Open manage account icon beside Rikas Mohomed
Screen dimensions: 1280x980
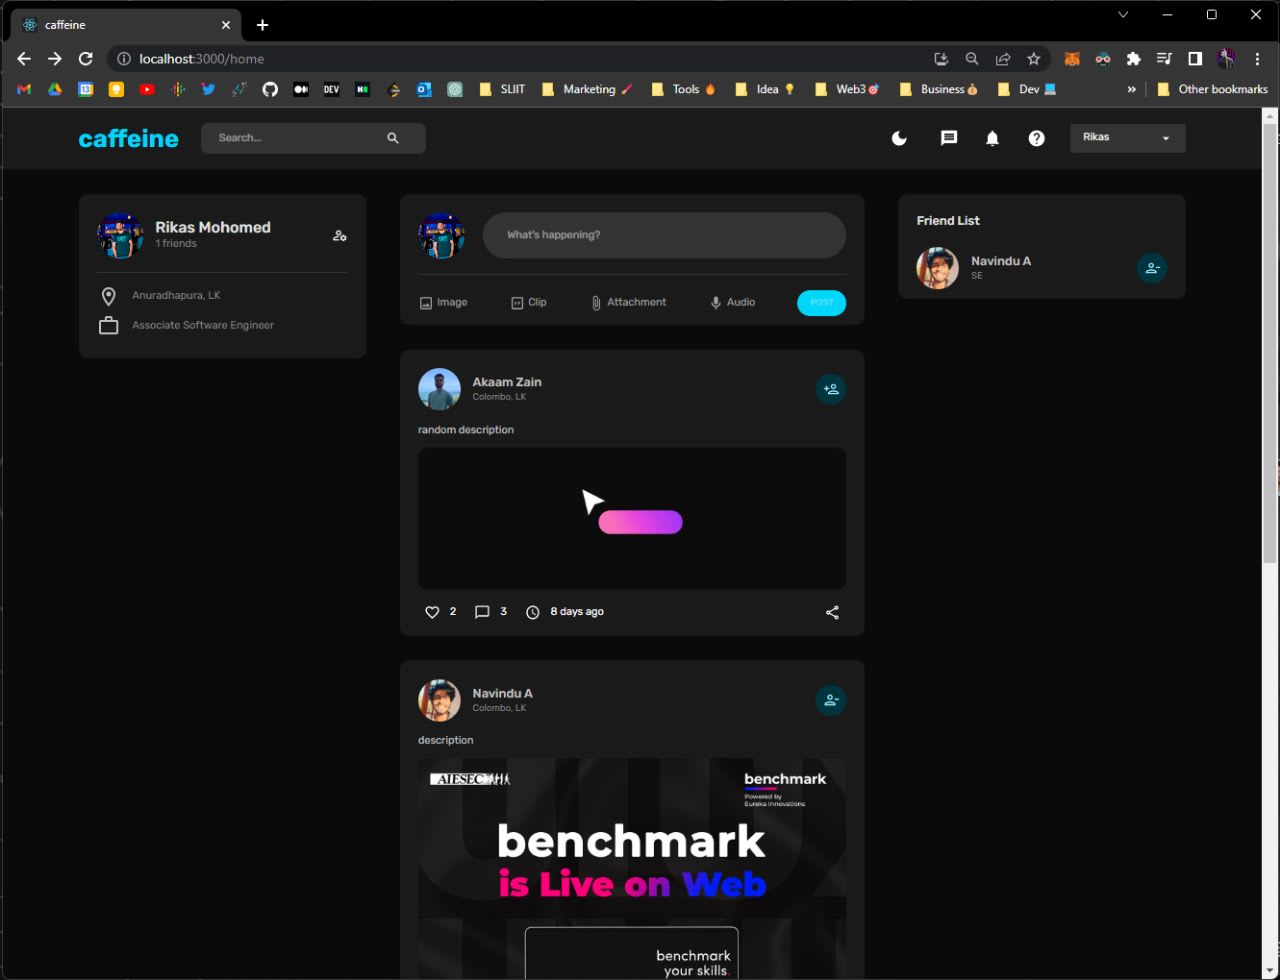pos(340,235)
